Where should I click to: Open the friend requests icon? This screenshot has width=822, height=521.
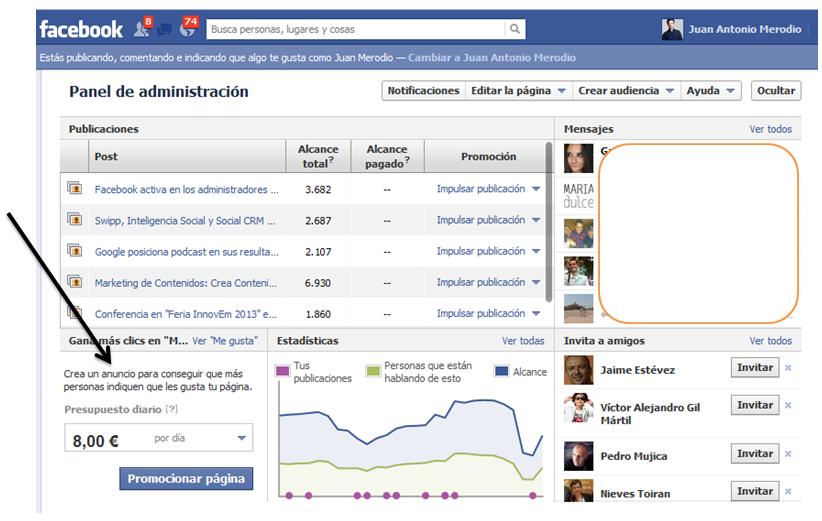pyautogui.click(x=142, y=28)
